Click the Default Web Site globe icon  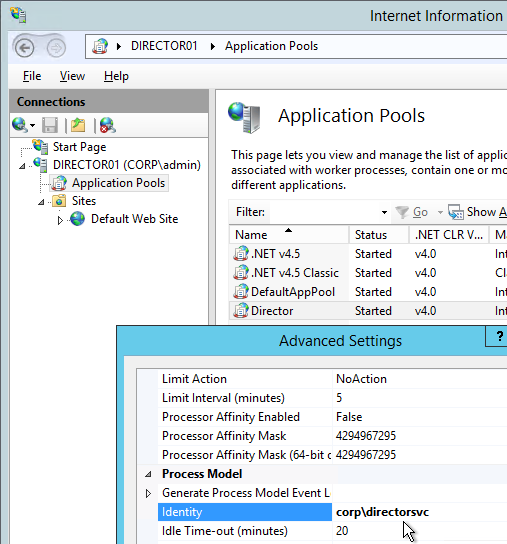78,219
